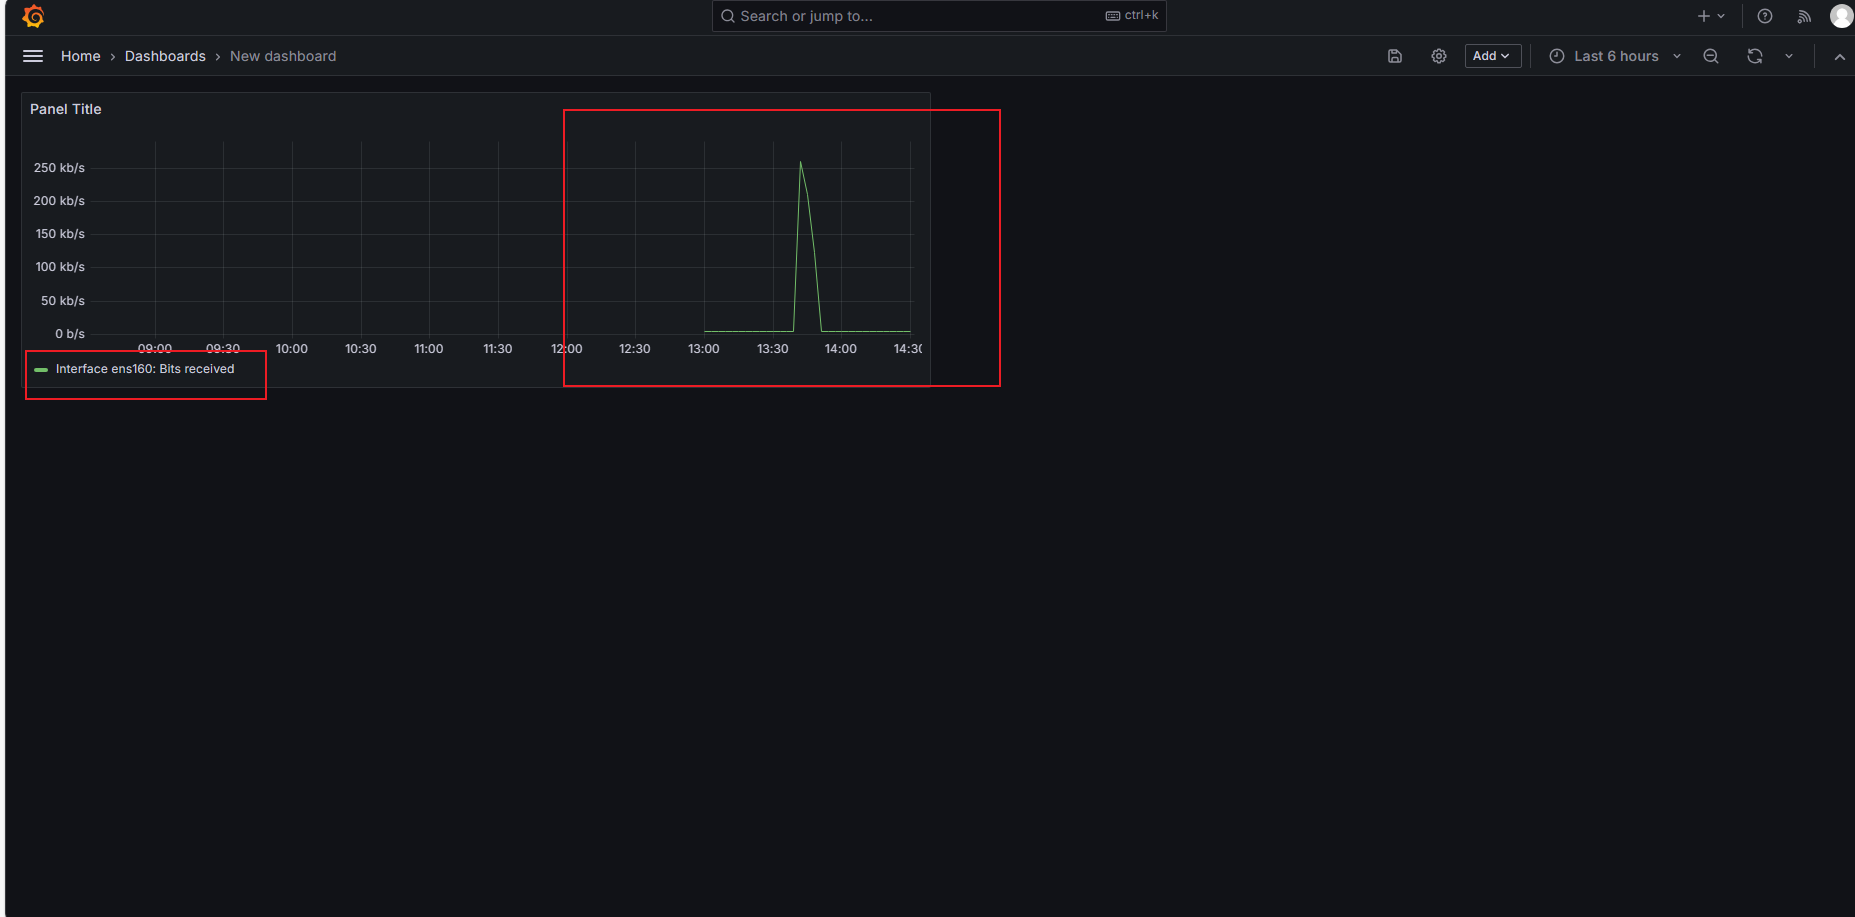Toggle the Interface ens160 Bits received legend

(145, 369)
